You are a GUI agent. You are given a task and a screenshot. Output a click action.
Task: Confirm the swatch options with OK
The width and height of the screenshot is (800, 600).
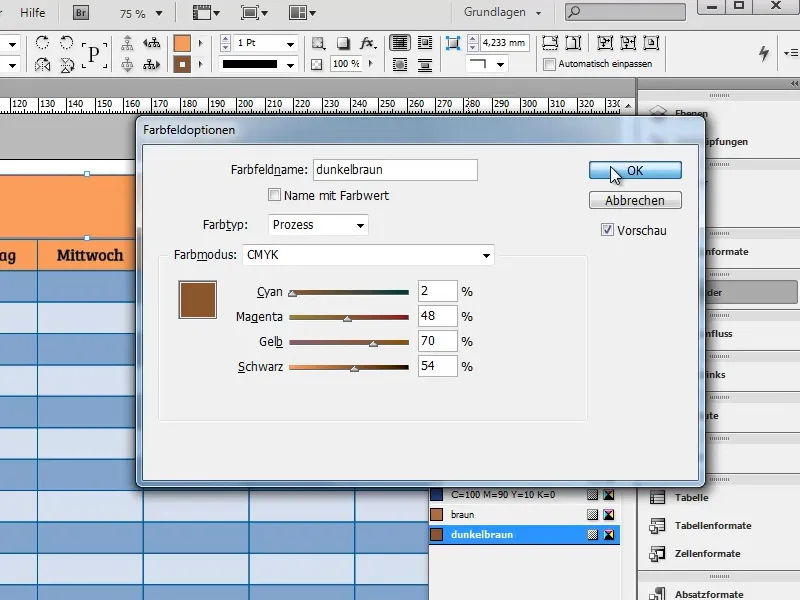pyautogui.click(x=634, y=168)
